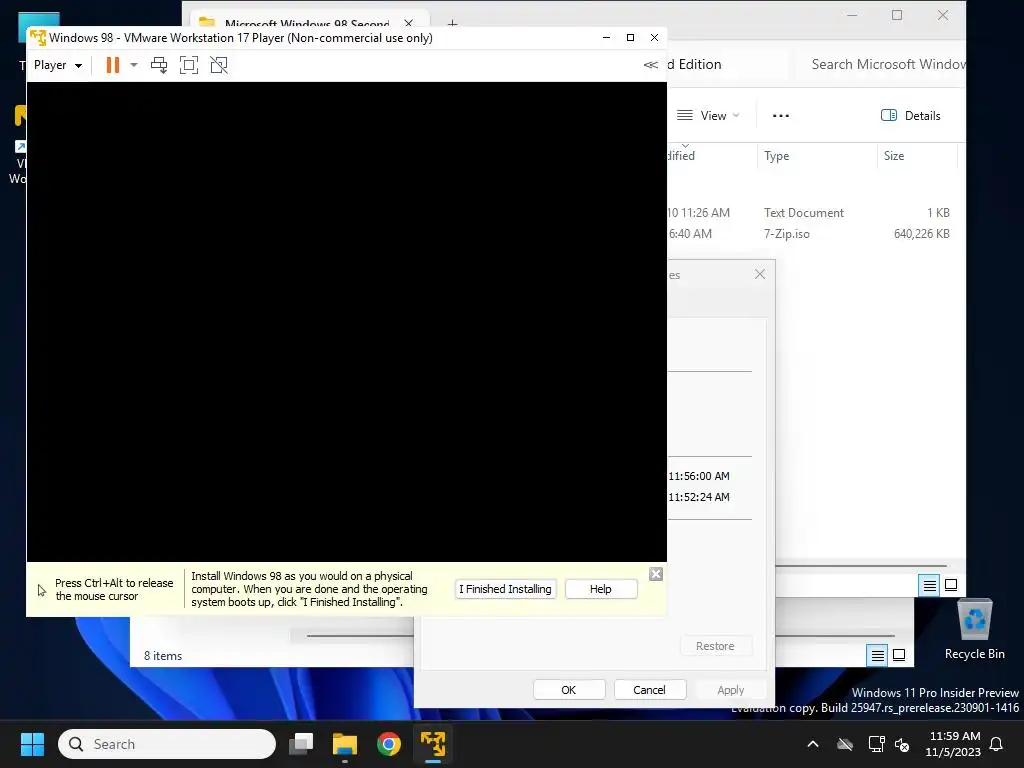Image resolution: width=1024 pixels, height=768 pixels.
Task: Switch to VMware Player taskbar icon
Action: point(432,744)
